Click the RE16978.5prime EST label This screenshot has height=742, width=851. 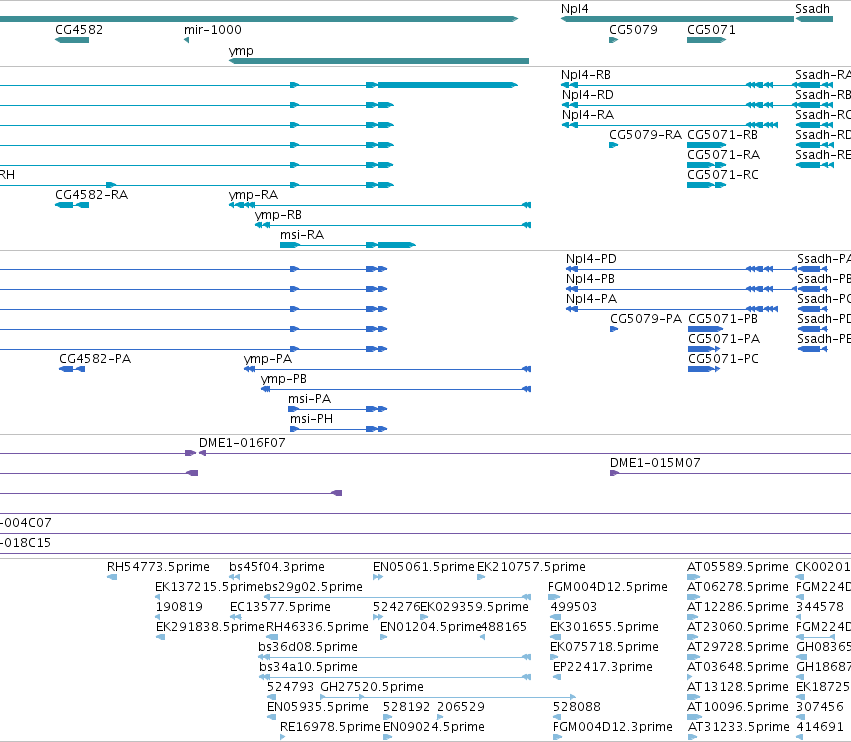pyautogui.click(x=330, y=727)
